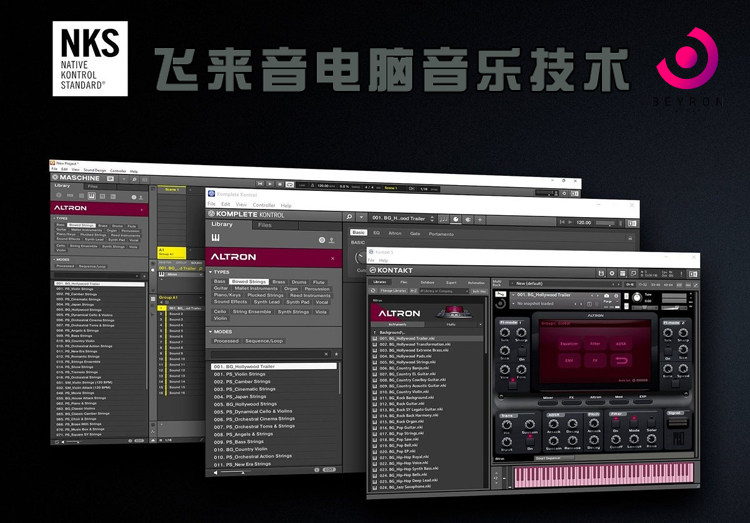
Task: Click the wrench edit icon on Kontakt instrument
Action: pyautogui.click(x=500, y=293)
